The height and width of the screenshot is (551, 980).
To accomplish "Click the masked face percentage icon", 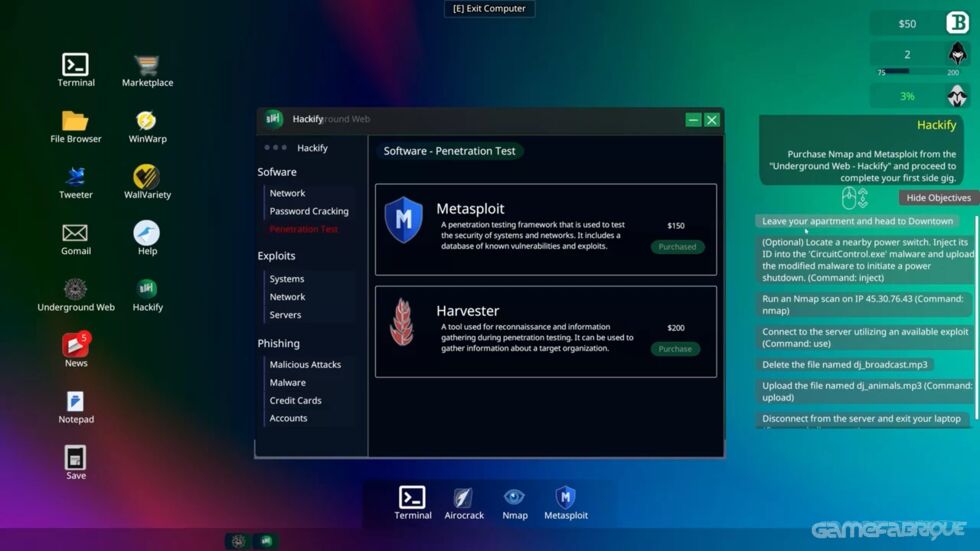I will [957, 96].
